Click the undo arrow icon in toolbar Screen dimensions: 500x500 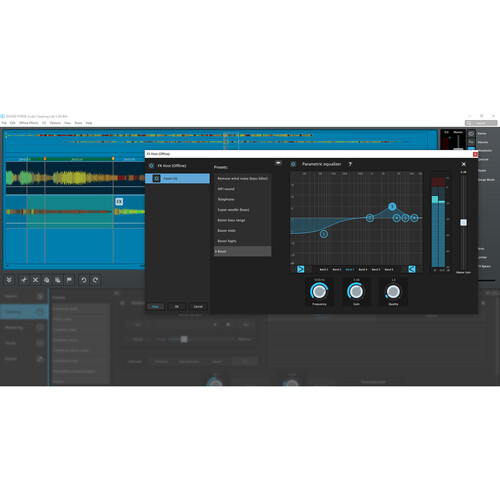84,280
